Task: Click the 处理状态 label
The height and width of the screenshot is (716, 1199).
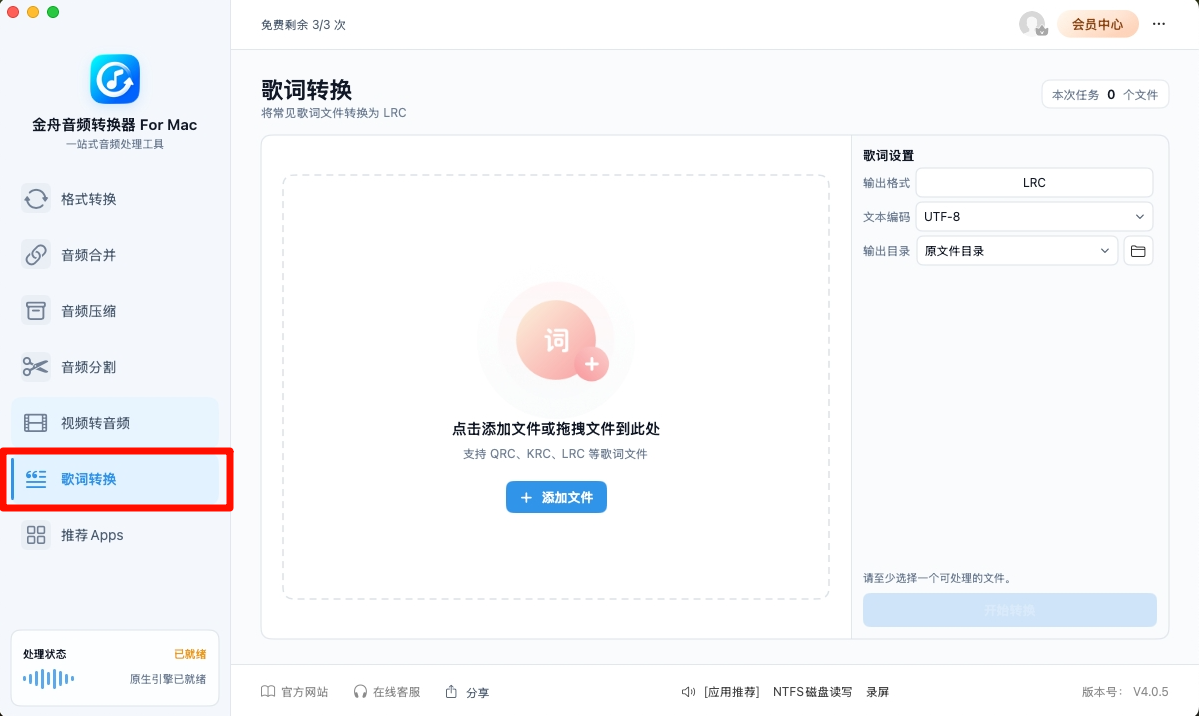Action: (44, 654)
